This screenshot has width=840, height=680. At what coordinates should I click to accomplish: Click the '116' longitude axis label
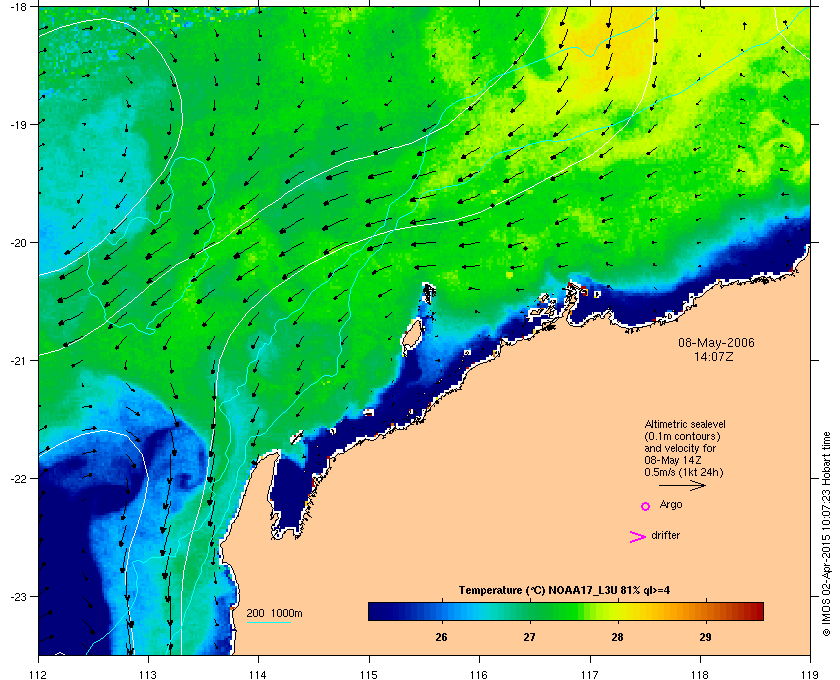[479, 675]
